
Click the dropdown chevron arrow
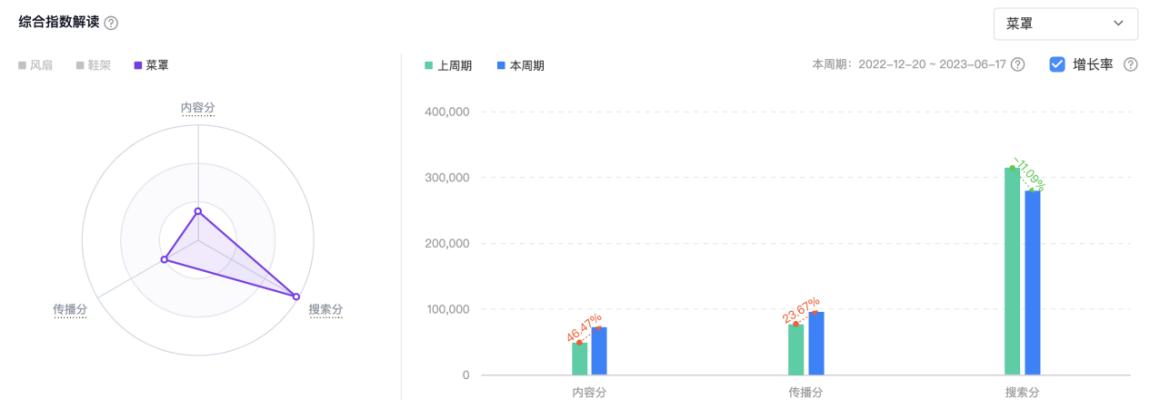1118,24
